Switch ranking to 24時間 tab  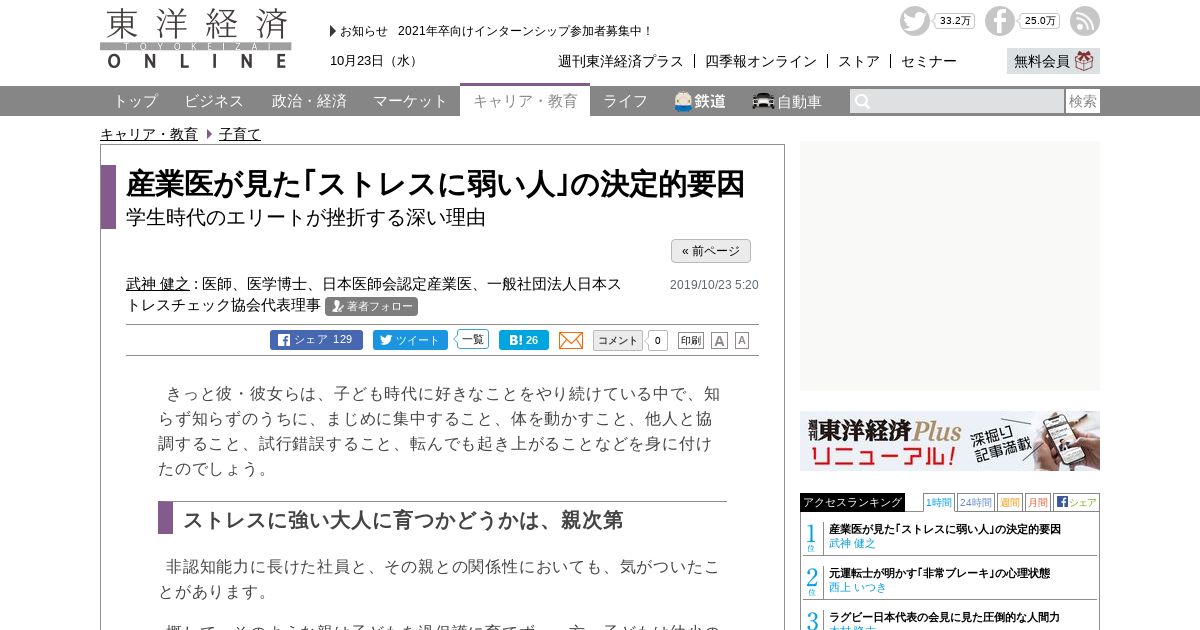coord(975,502)
